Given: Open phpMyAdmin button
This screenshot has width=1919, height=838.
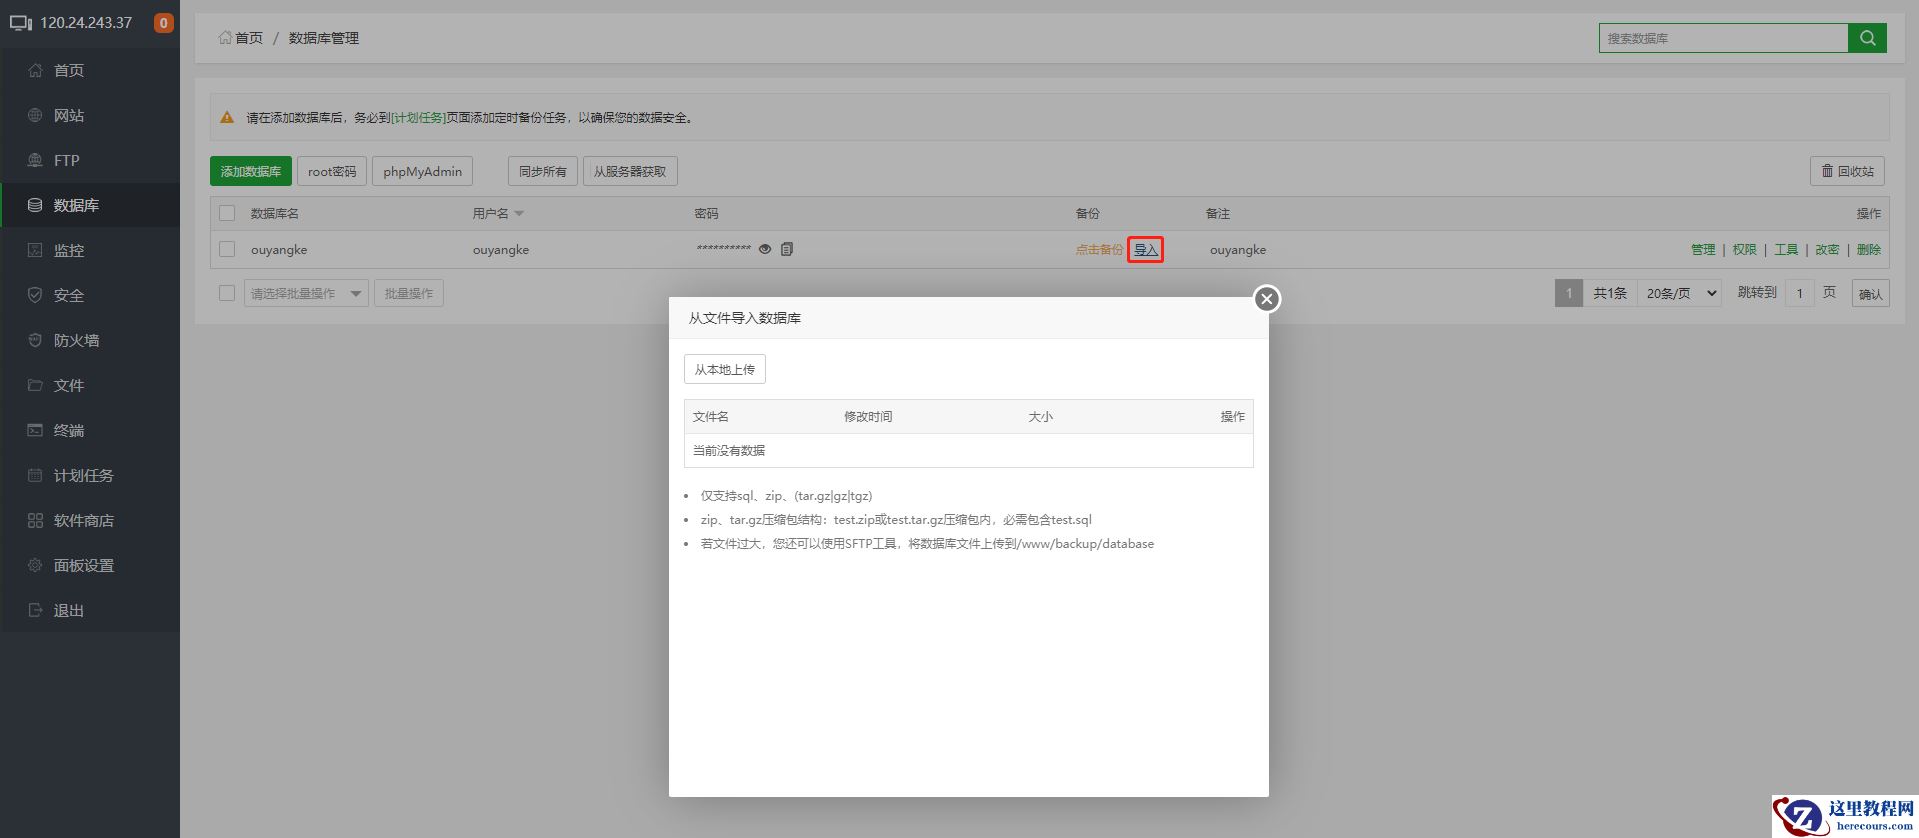Looking at the screenshot, I should point(422,171).
